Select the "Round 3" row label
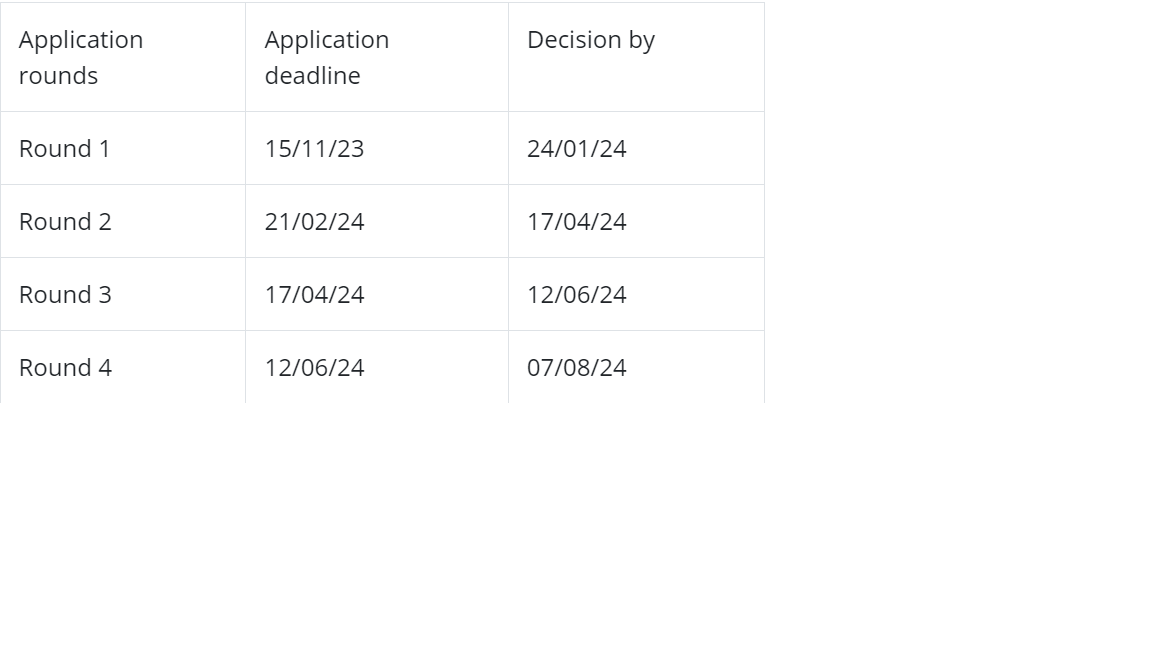The image size is (1152, 648). click(x=65, y=294)
